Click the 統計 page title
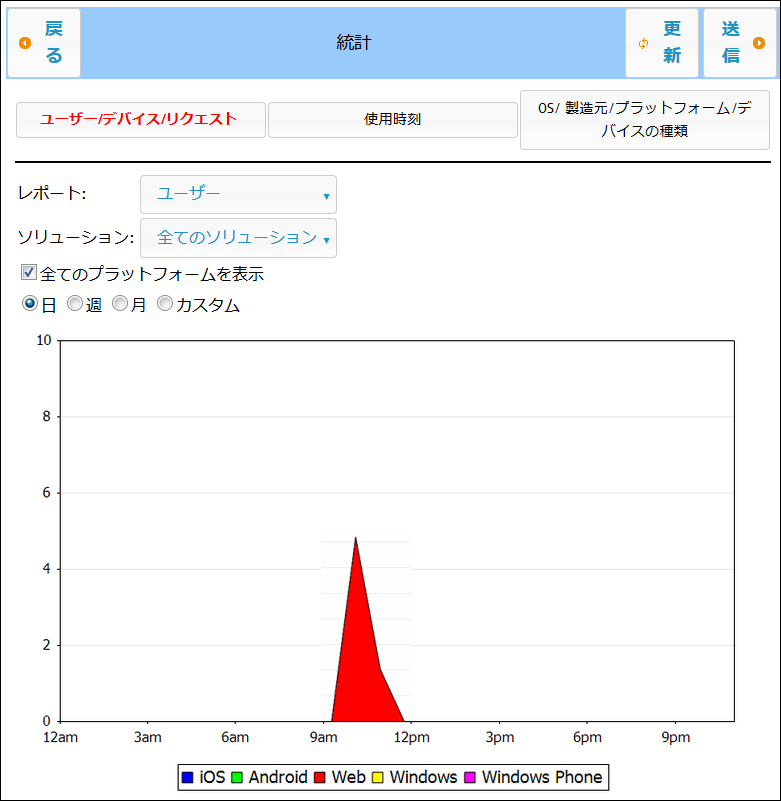 pos(353,43)
